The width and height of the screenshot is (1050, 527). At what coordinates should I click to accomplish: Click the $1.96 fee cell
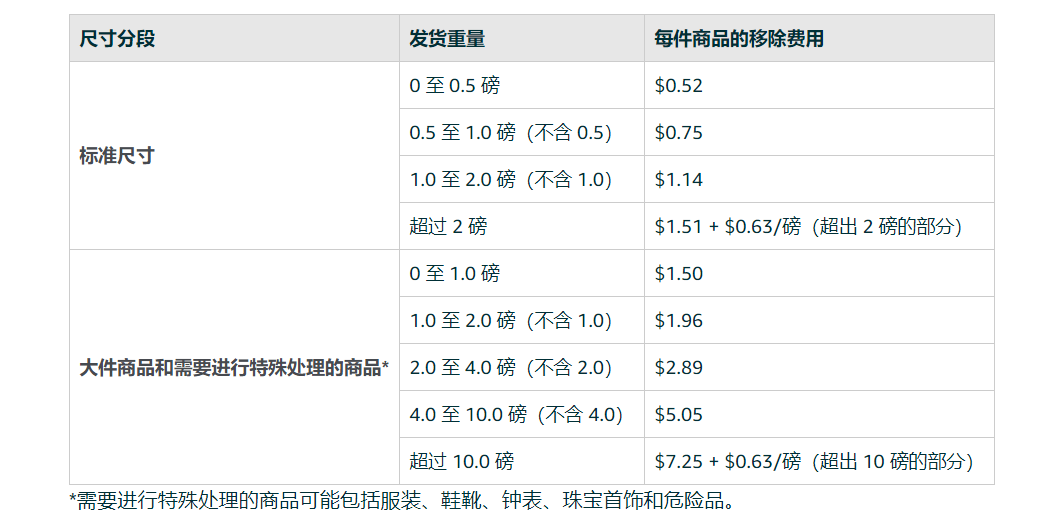point(679,321)
